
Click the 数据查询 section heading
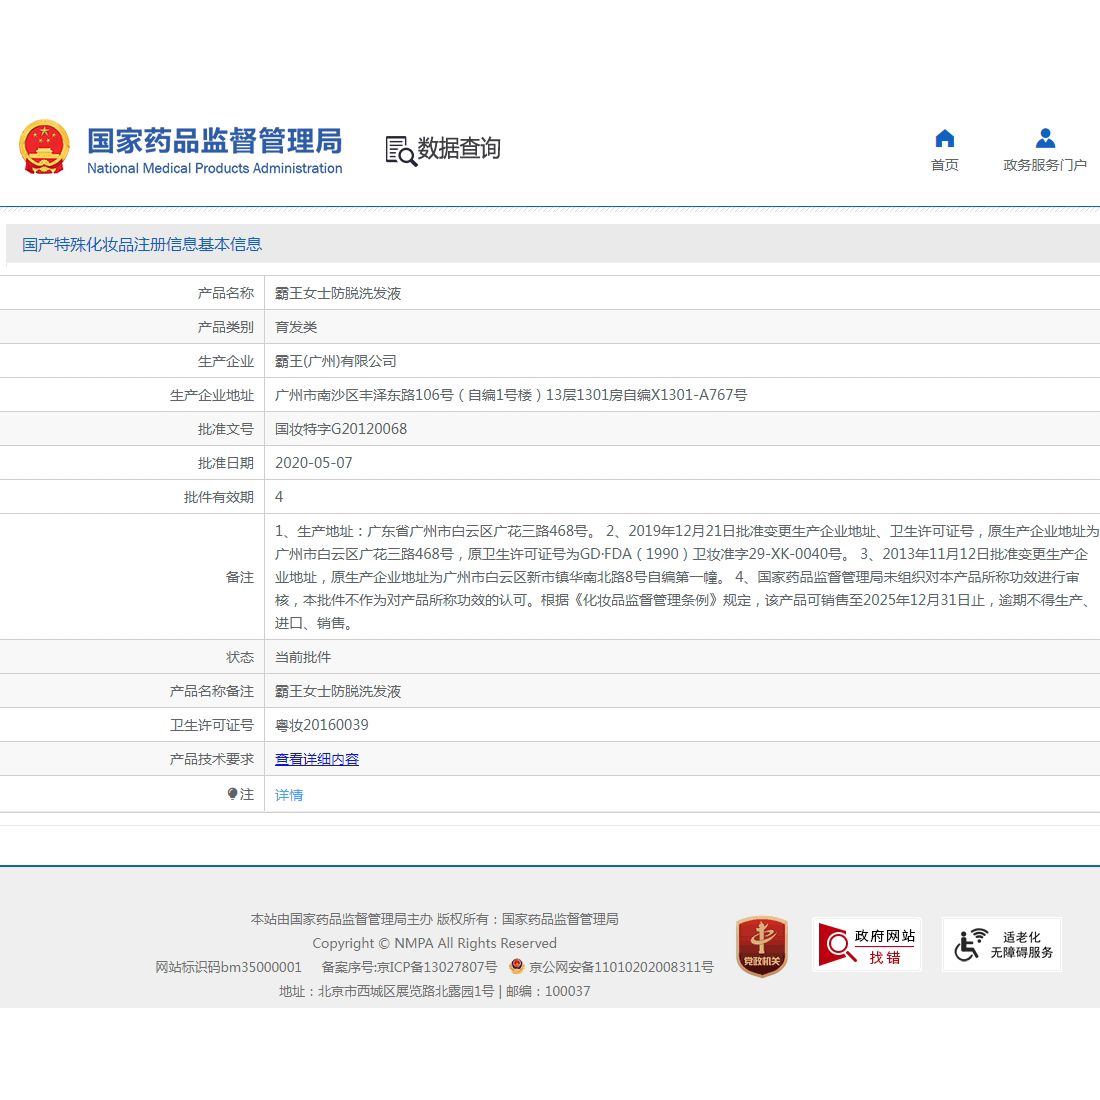(x=458, y=148)
